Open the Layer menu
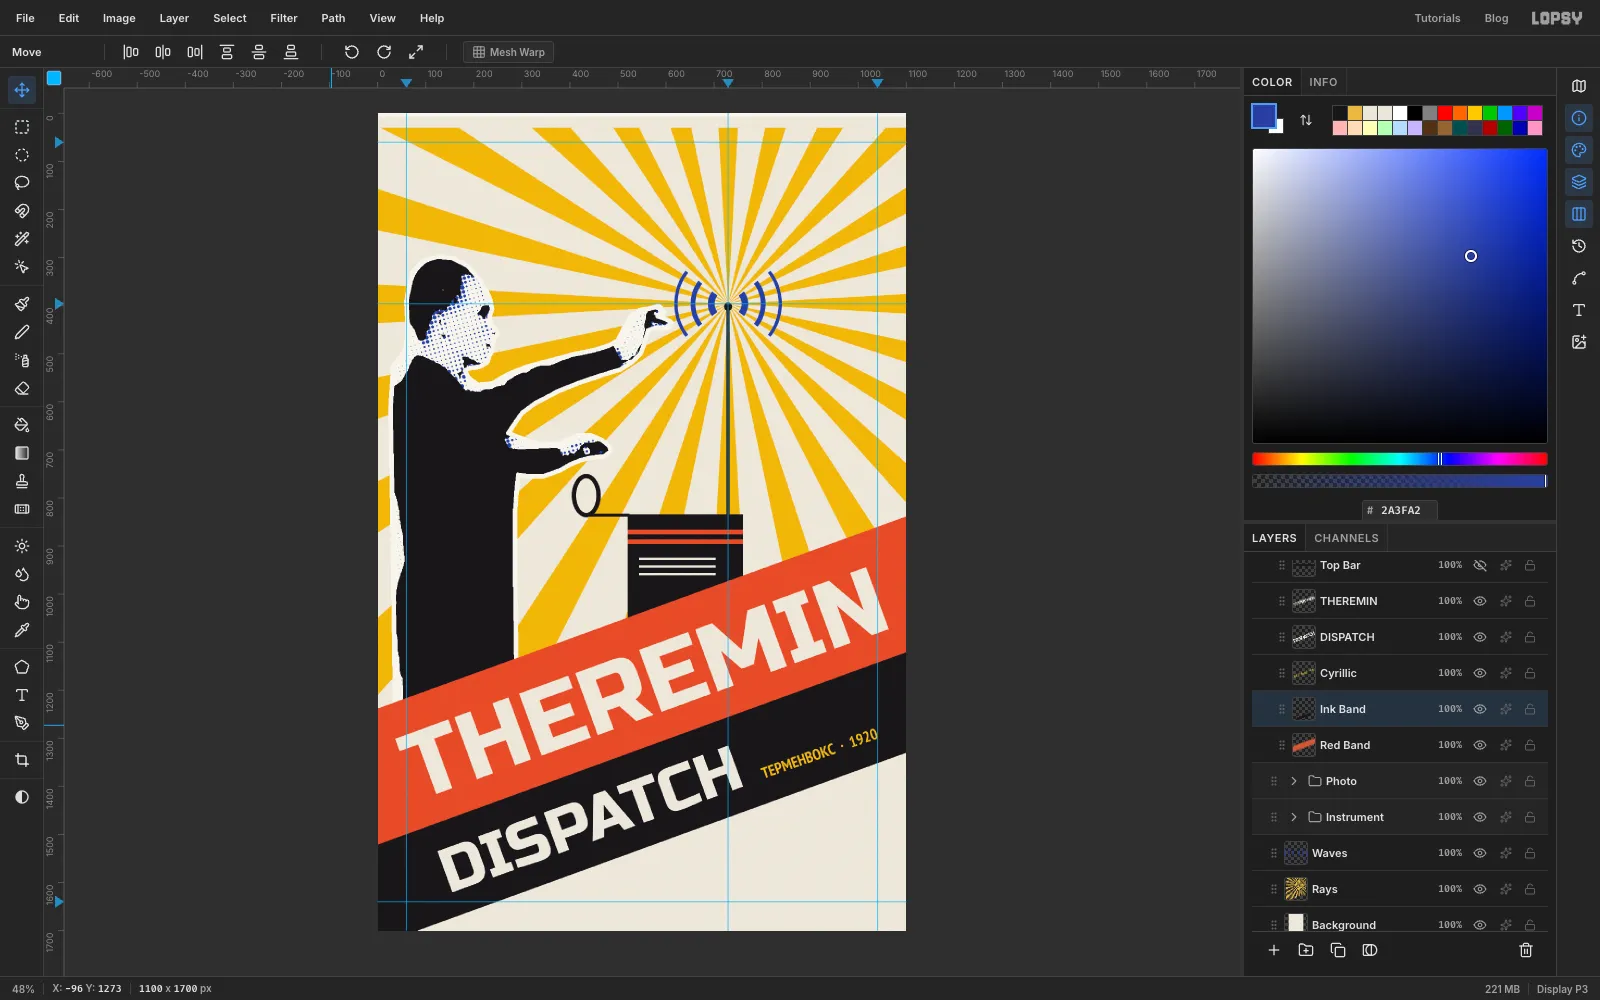This screenshot has width=1600, height=1000. pos(174,18)
